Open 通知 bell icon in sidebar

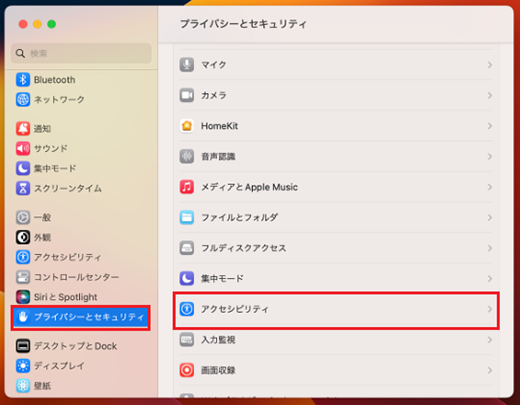pyautogui.click(x=23, y=128)
